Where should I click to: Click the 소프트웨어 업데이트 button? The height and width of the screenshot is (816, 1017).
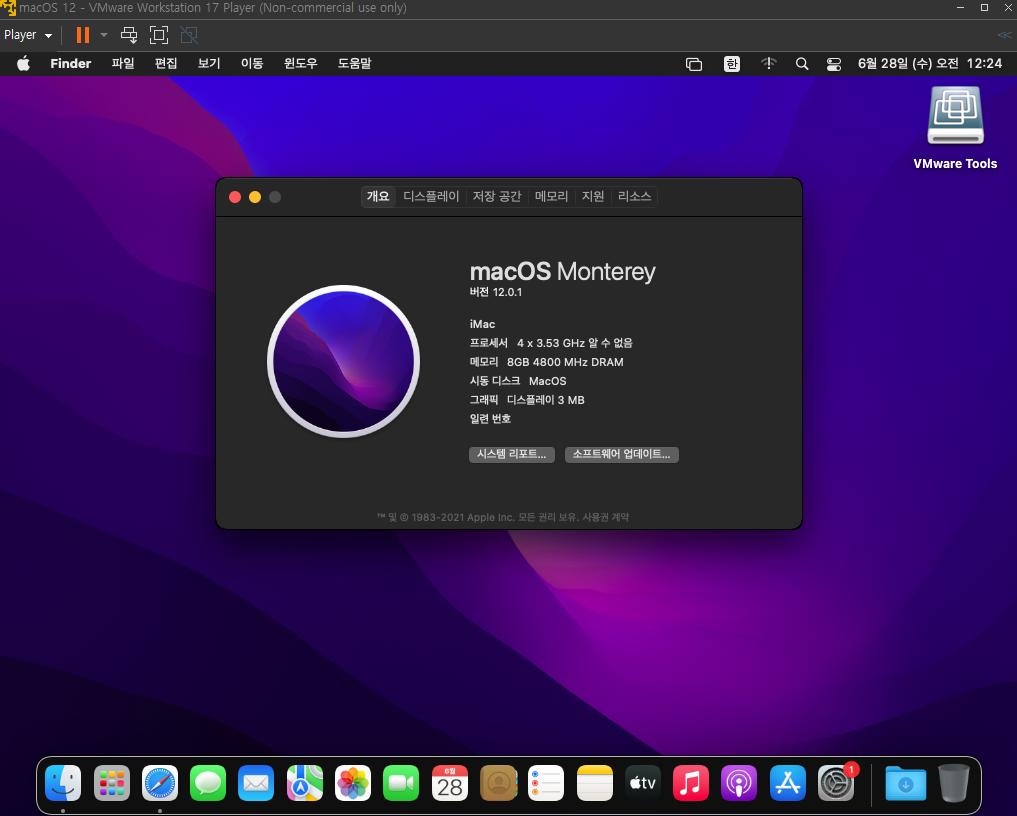(622, 455)
